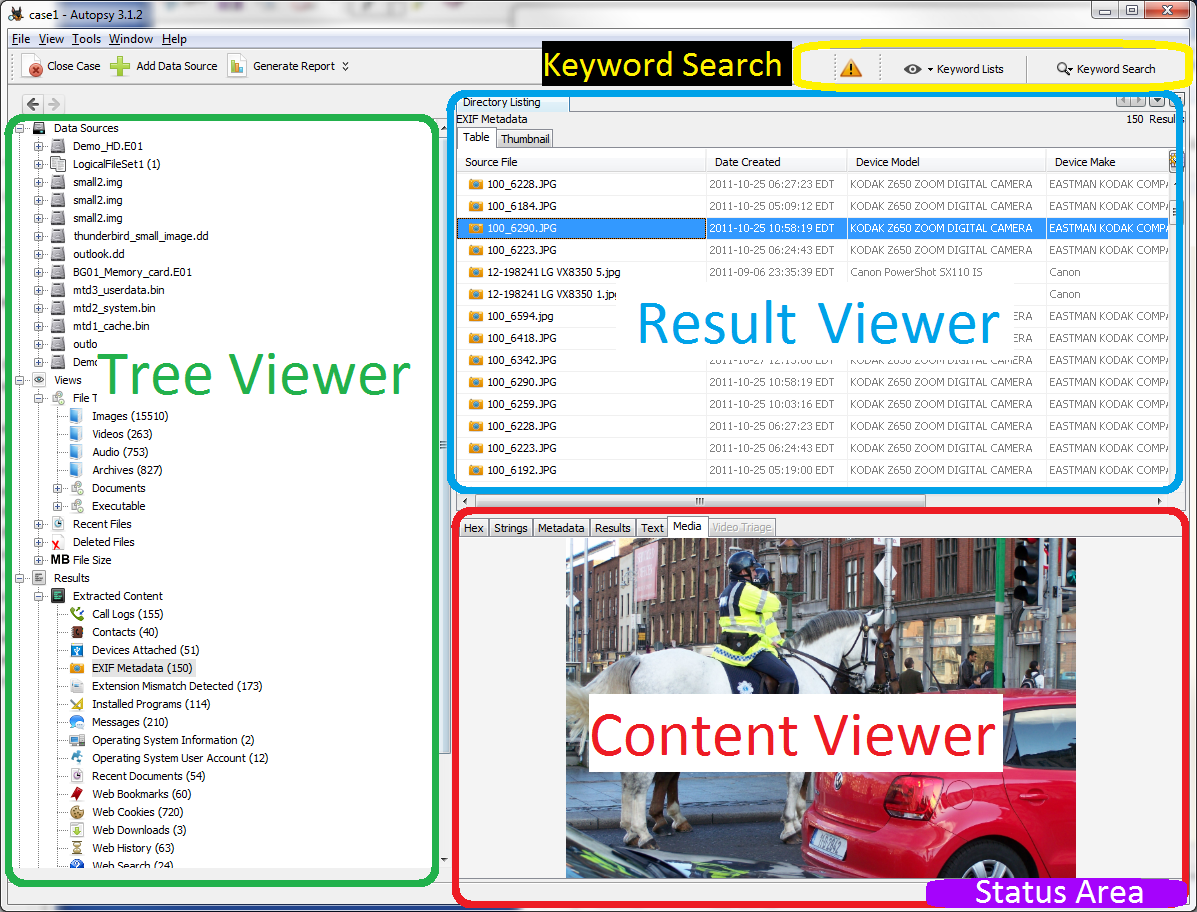Viewport: 1197px width, 912px height.
Task: Click the Web History hourglass icon
Action: 77,848
